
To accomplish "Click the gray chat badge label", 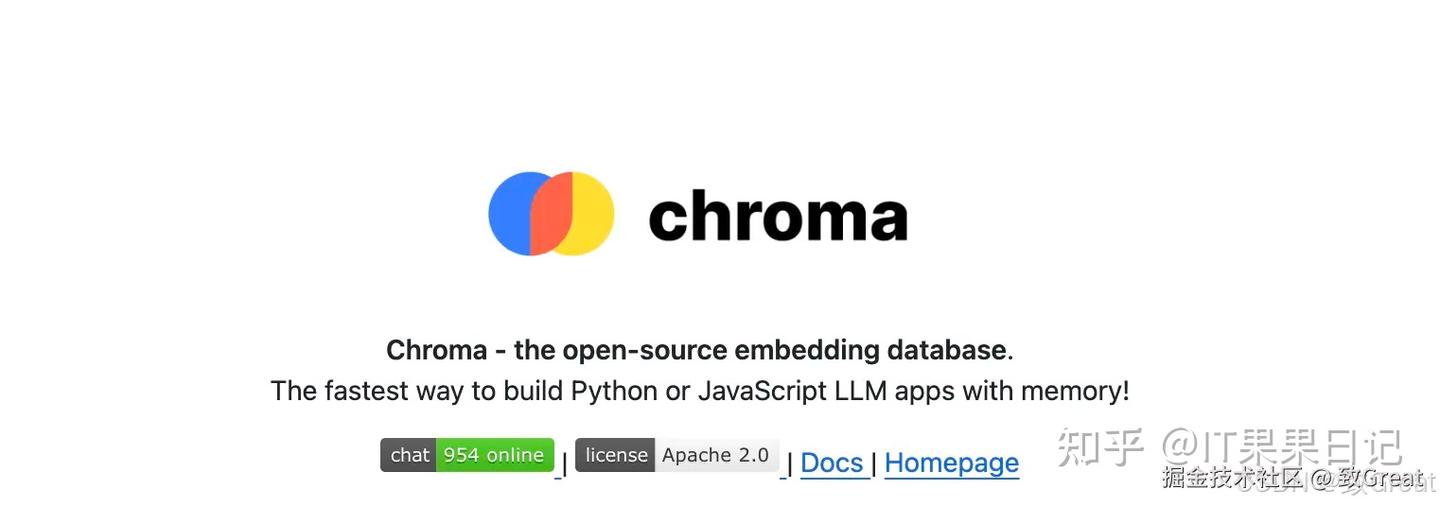I will coord(409,455).
